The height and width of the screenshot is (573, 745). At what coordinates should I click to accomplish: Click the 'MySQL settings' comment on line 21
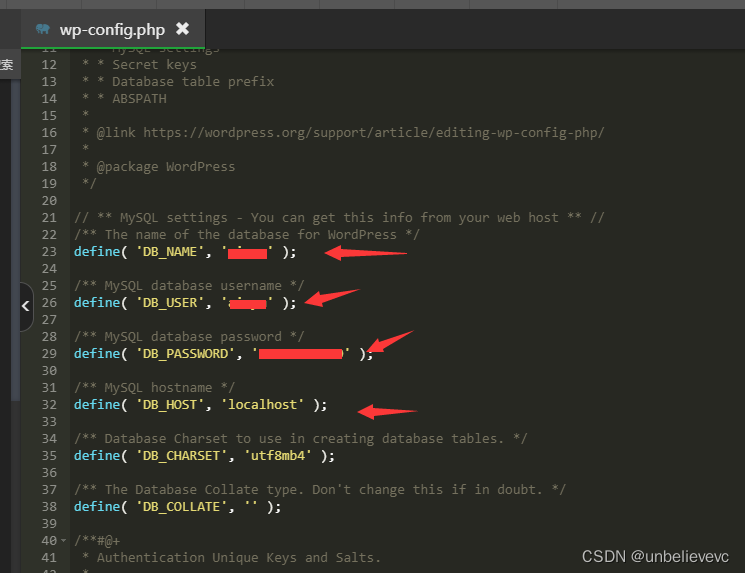(339, 218)
